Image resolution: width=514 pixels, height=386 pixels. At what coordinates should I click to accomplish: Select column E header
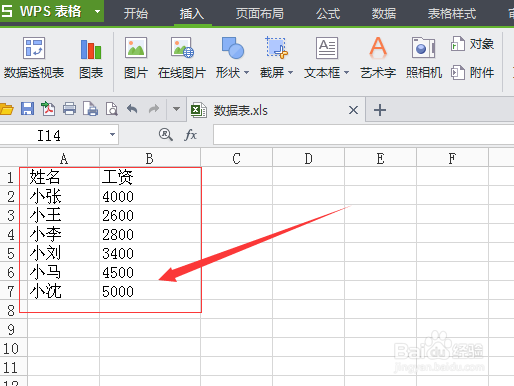click(380, 158)
